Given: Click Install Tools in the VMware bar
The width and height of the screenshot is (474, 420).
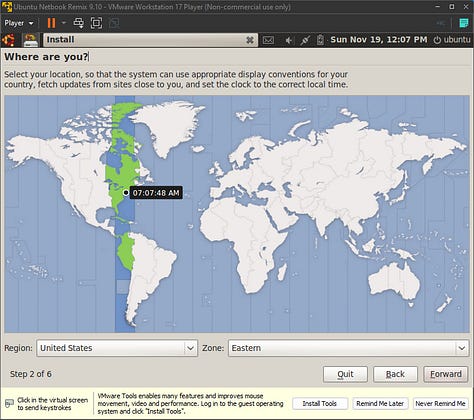Looking at the screenshot, I should pos(320,404).
